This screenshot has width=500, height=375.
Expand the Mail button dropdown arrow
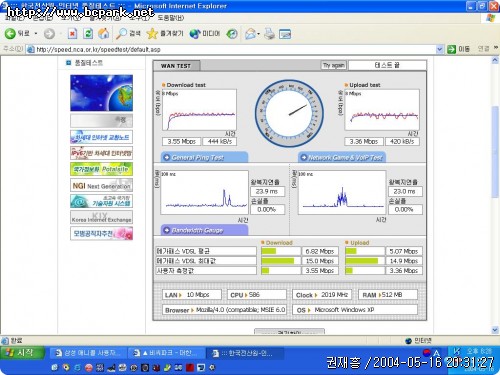(x=259, y=34)
